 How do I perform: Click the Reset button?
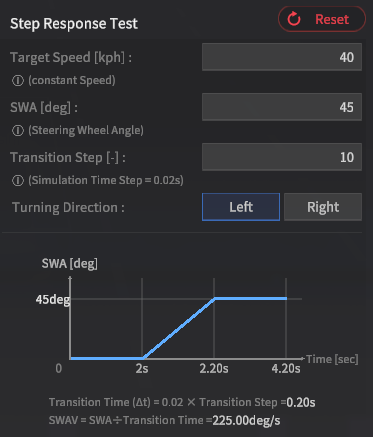click(x=322, y=19)
